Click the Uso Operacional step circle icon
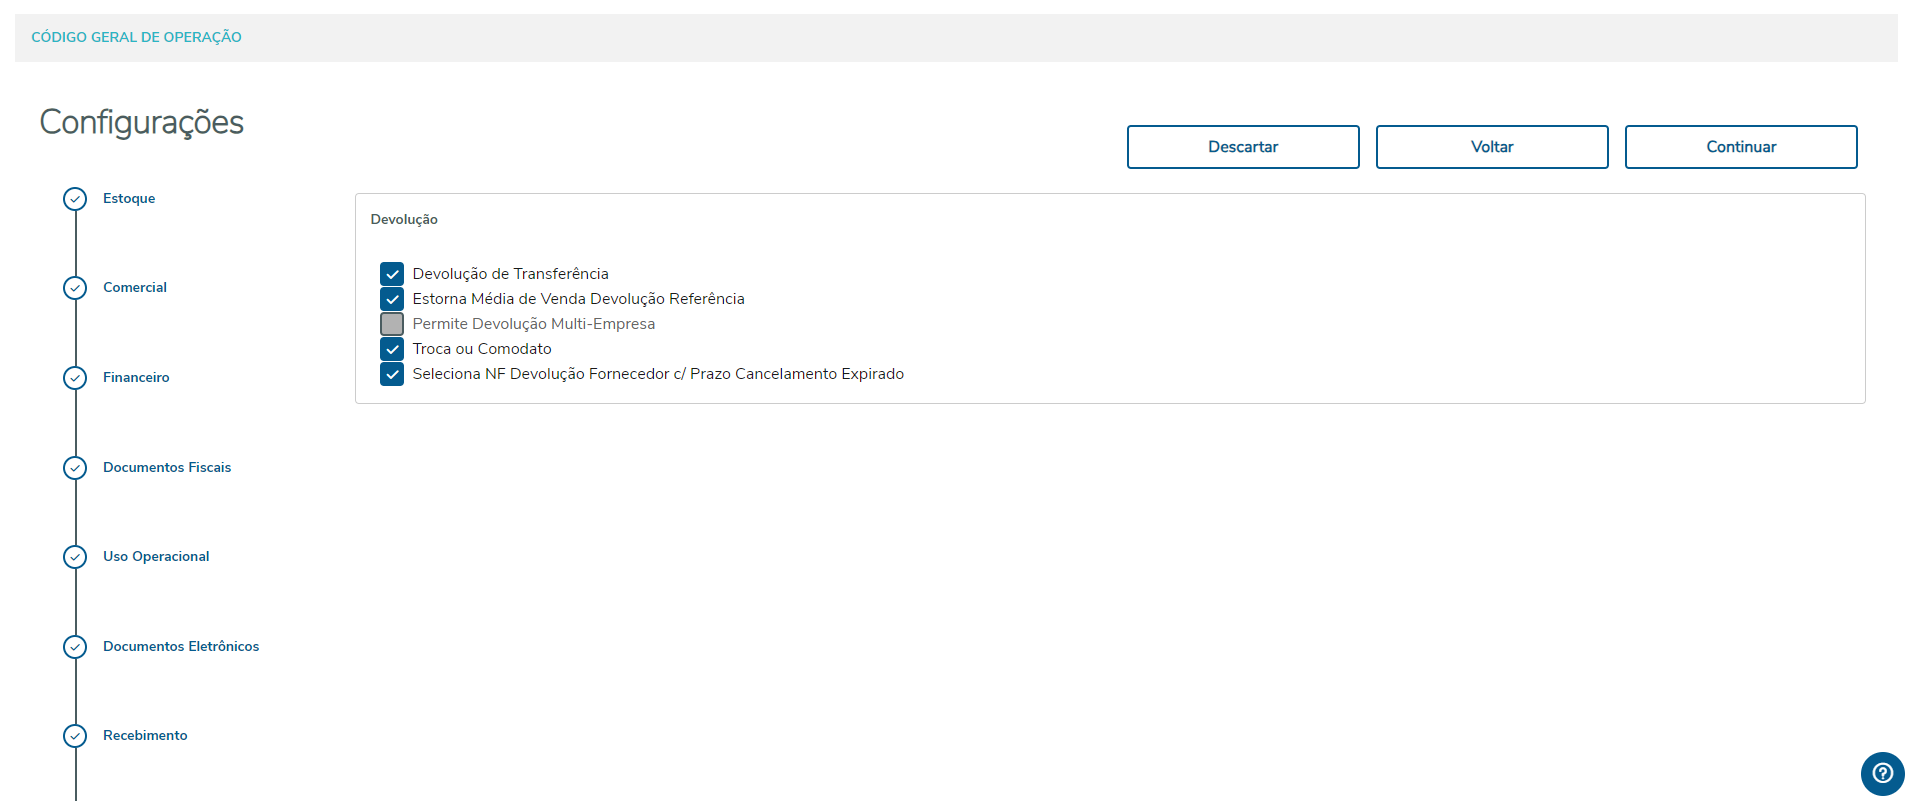This screenshot has width=1906, height=801. tap(75, 557)
